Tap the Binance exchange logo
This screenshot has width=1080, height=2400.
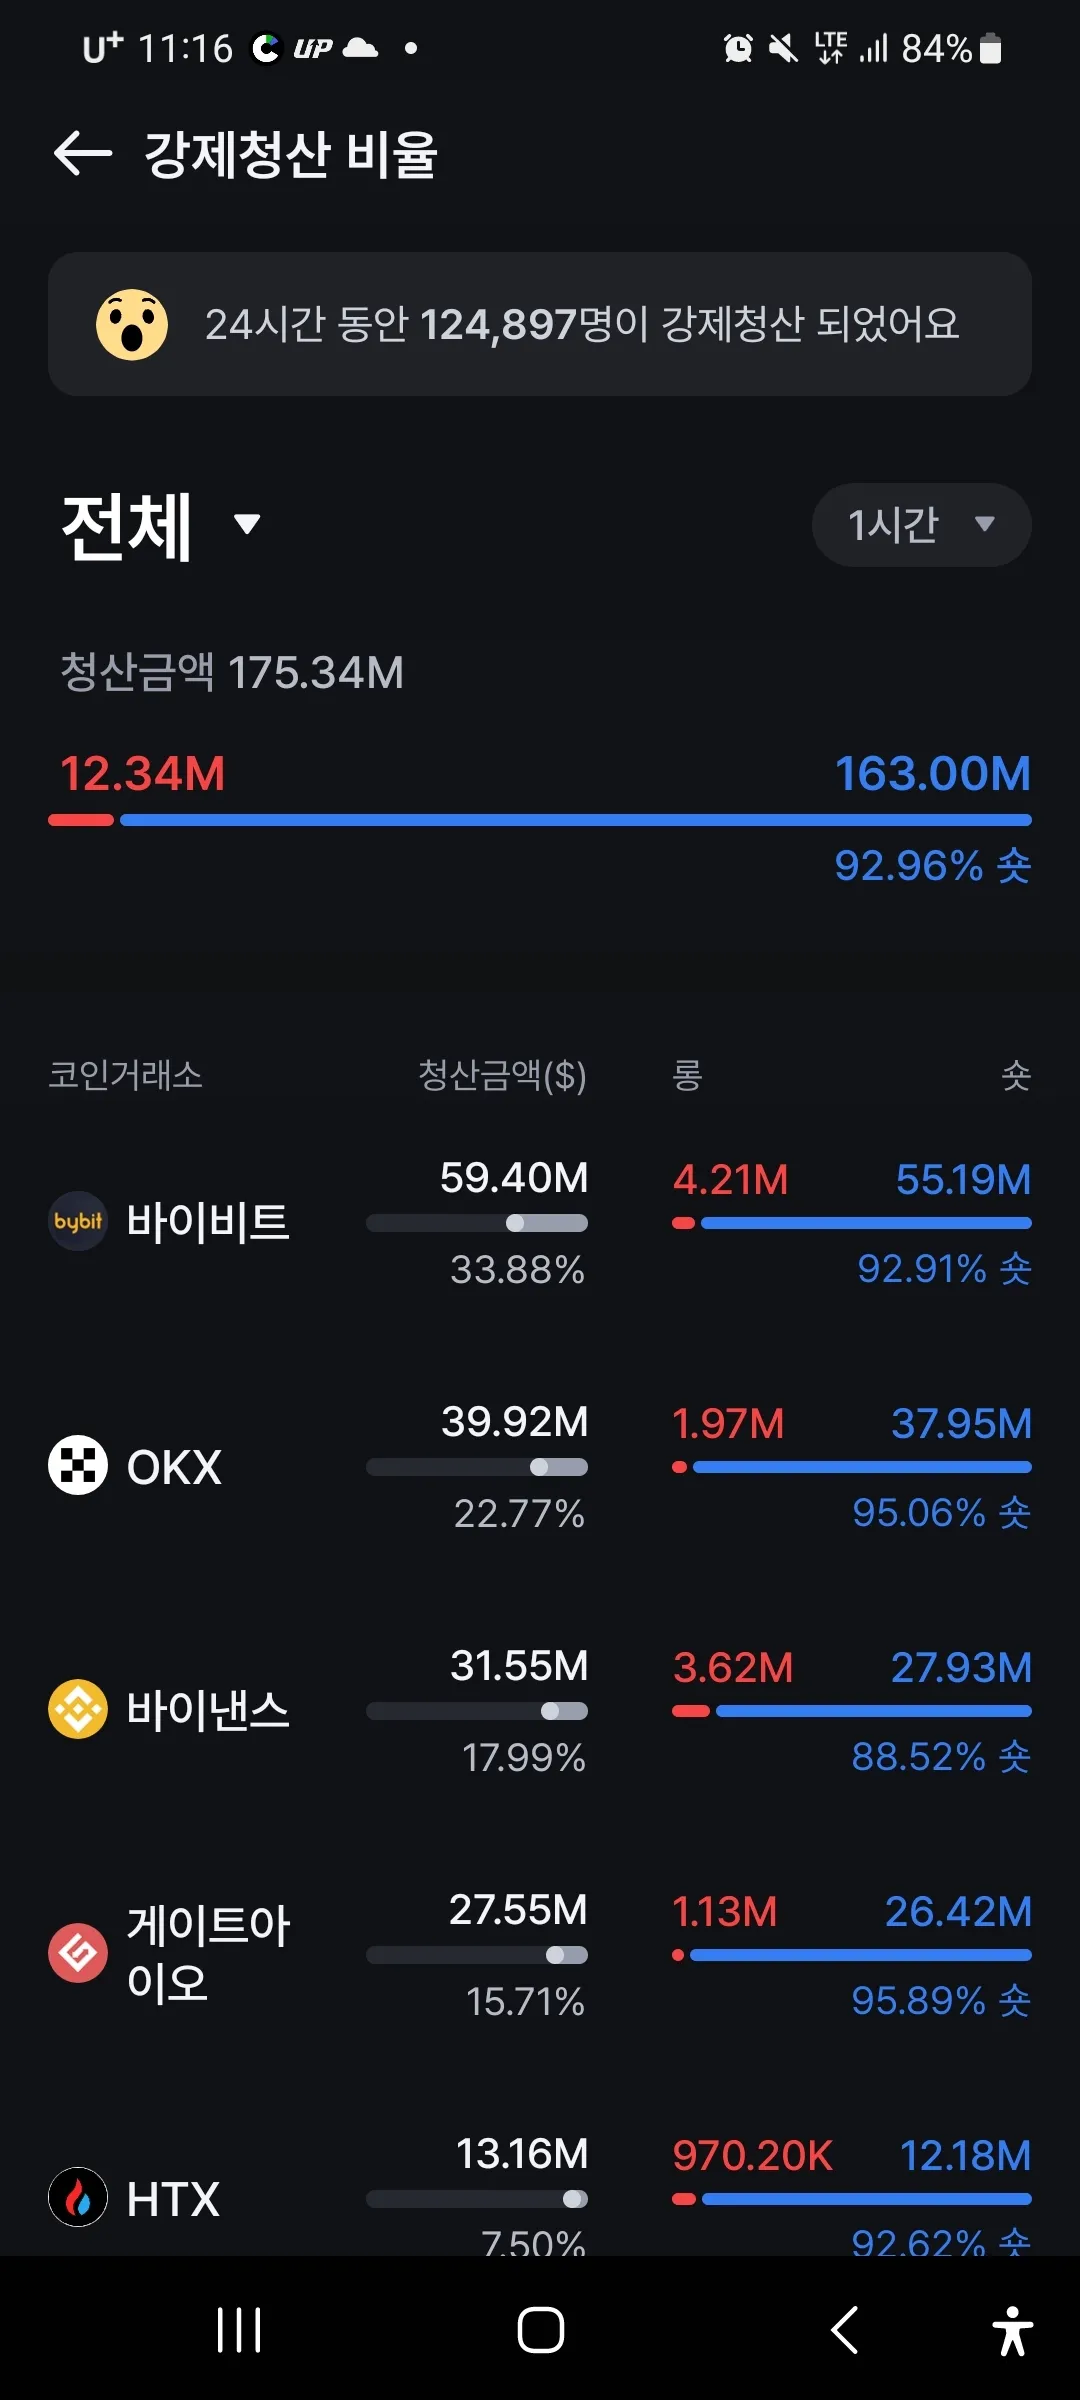[x=78, y=1709]
